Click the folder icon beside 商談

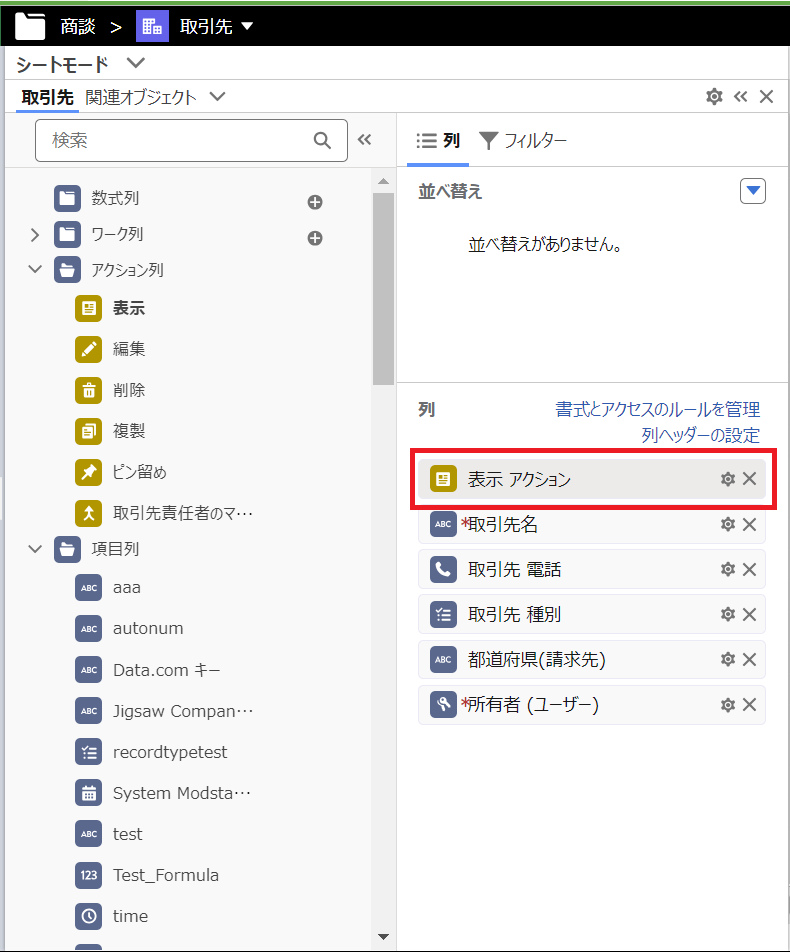tap(30, 26)
